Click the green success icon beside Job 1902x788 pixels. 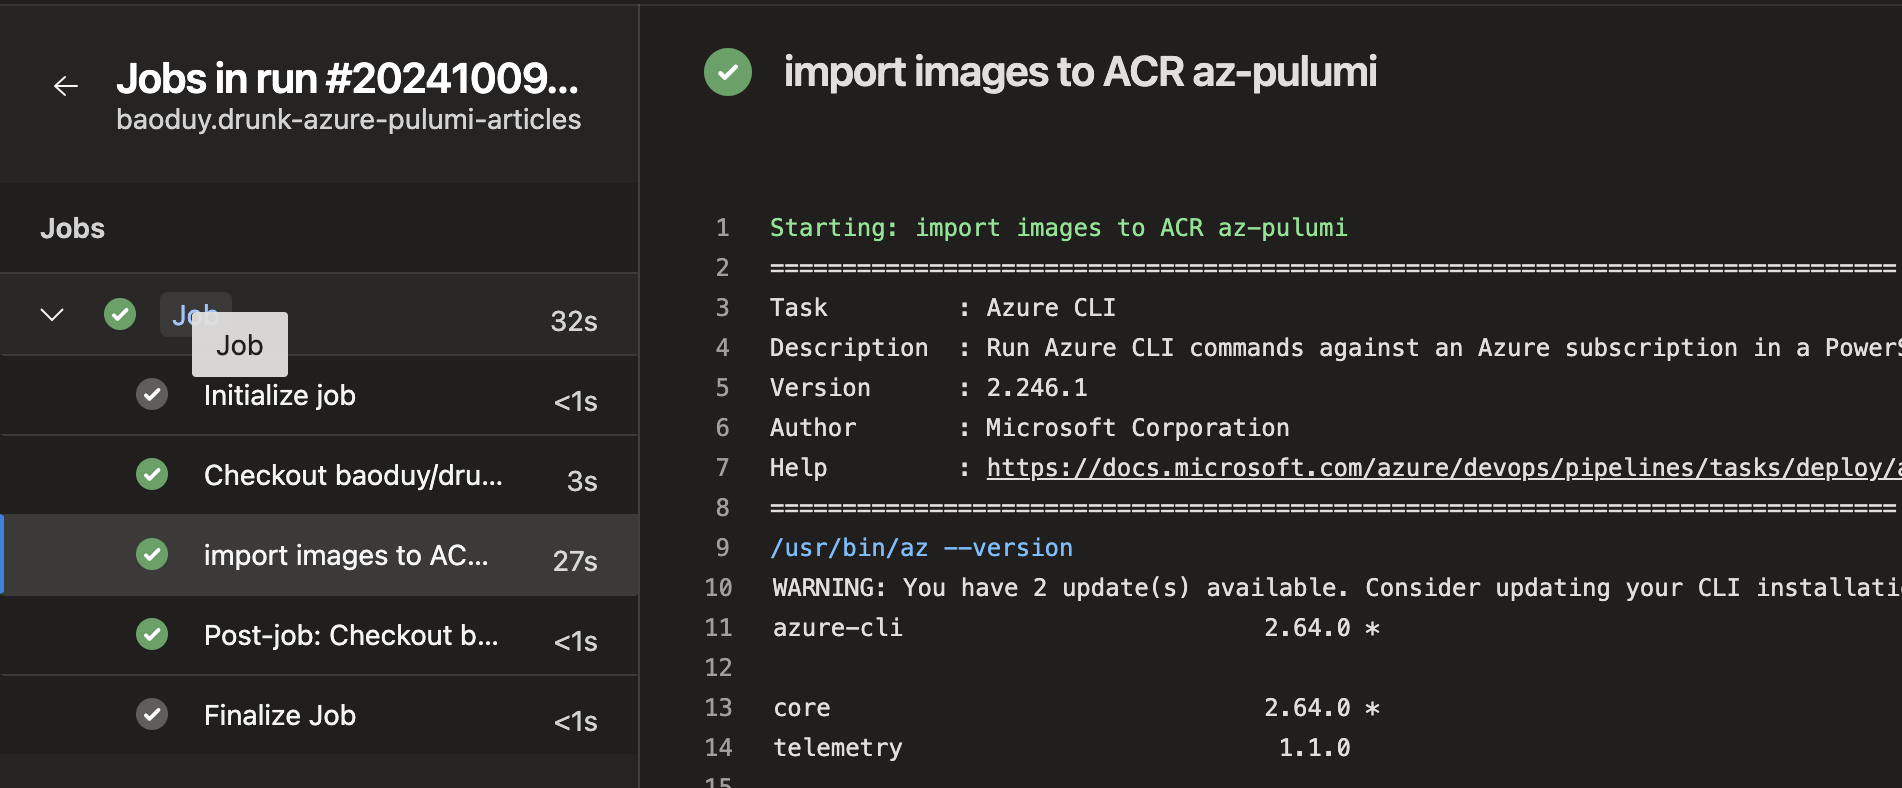tap(120, 314)
